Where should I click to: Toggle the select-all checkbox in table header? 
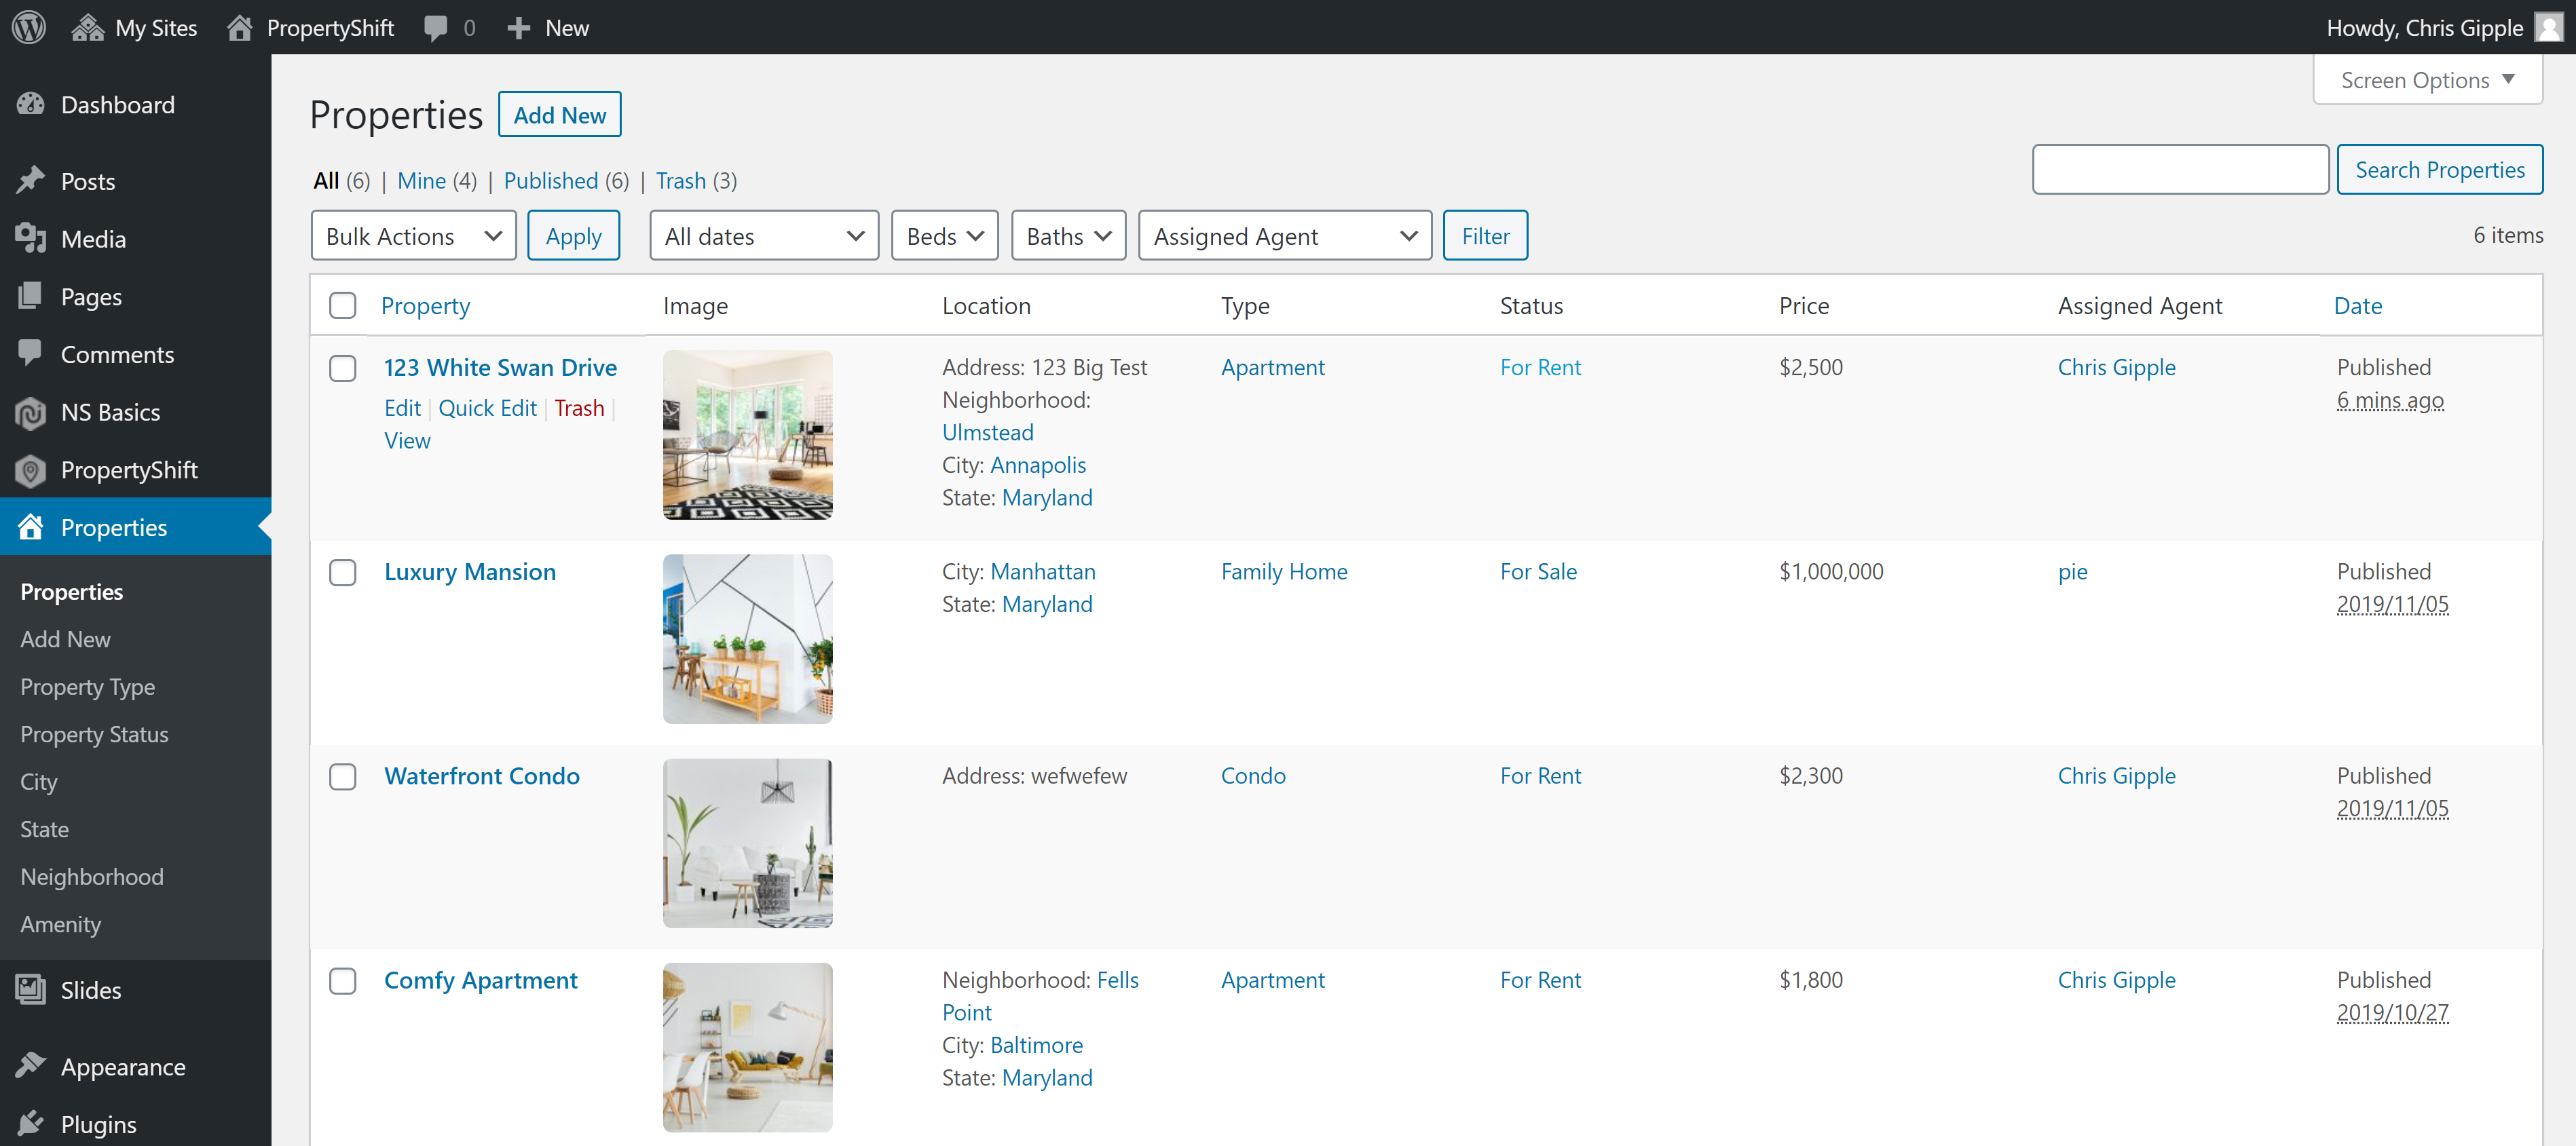coord(343,305)
